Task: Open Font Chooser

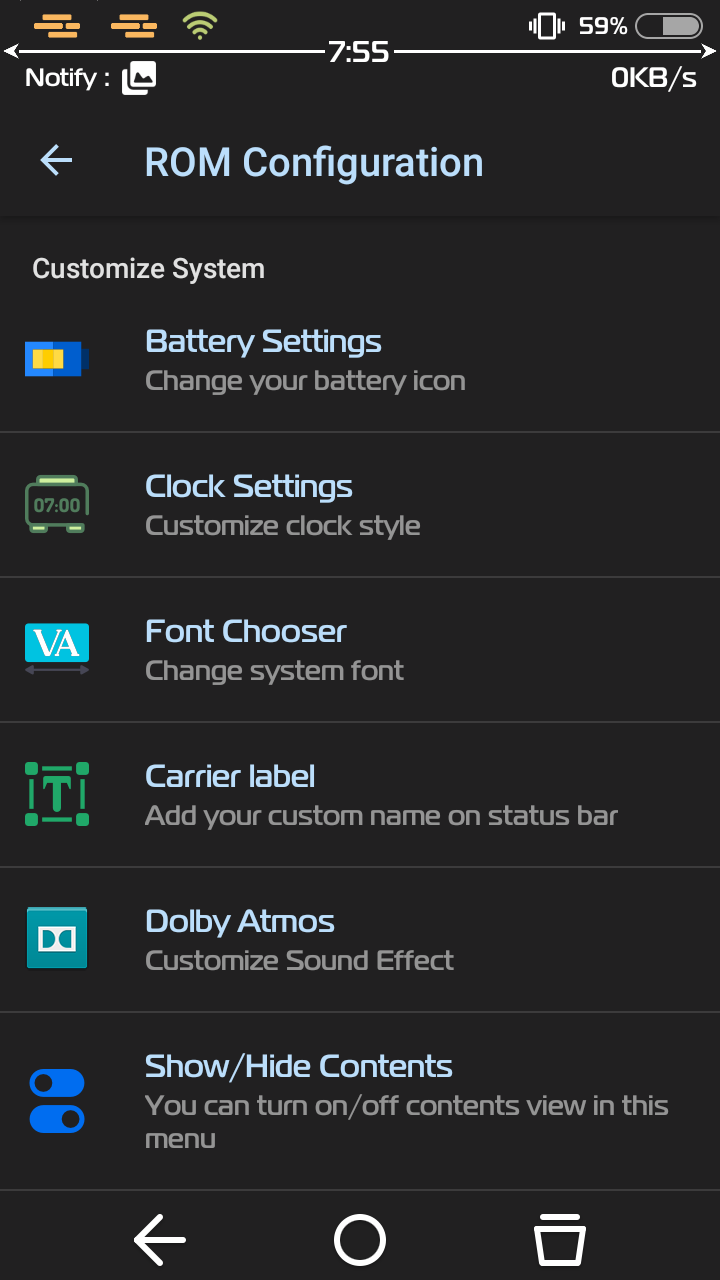Action: coord(246,632)
